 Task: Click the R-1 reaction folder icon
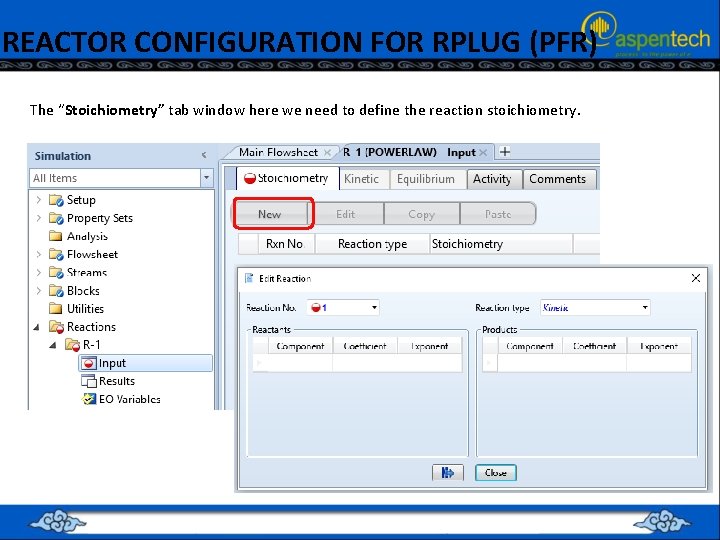pos(73,345)
